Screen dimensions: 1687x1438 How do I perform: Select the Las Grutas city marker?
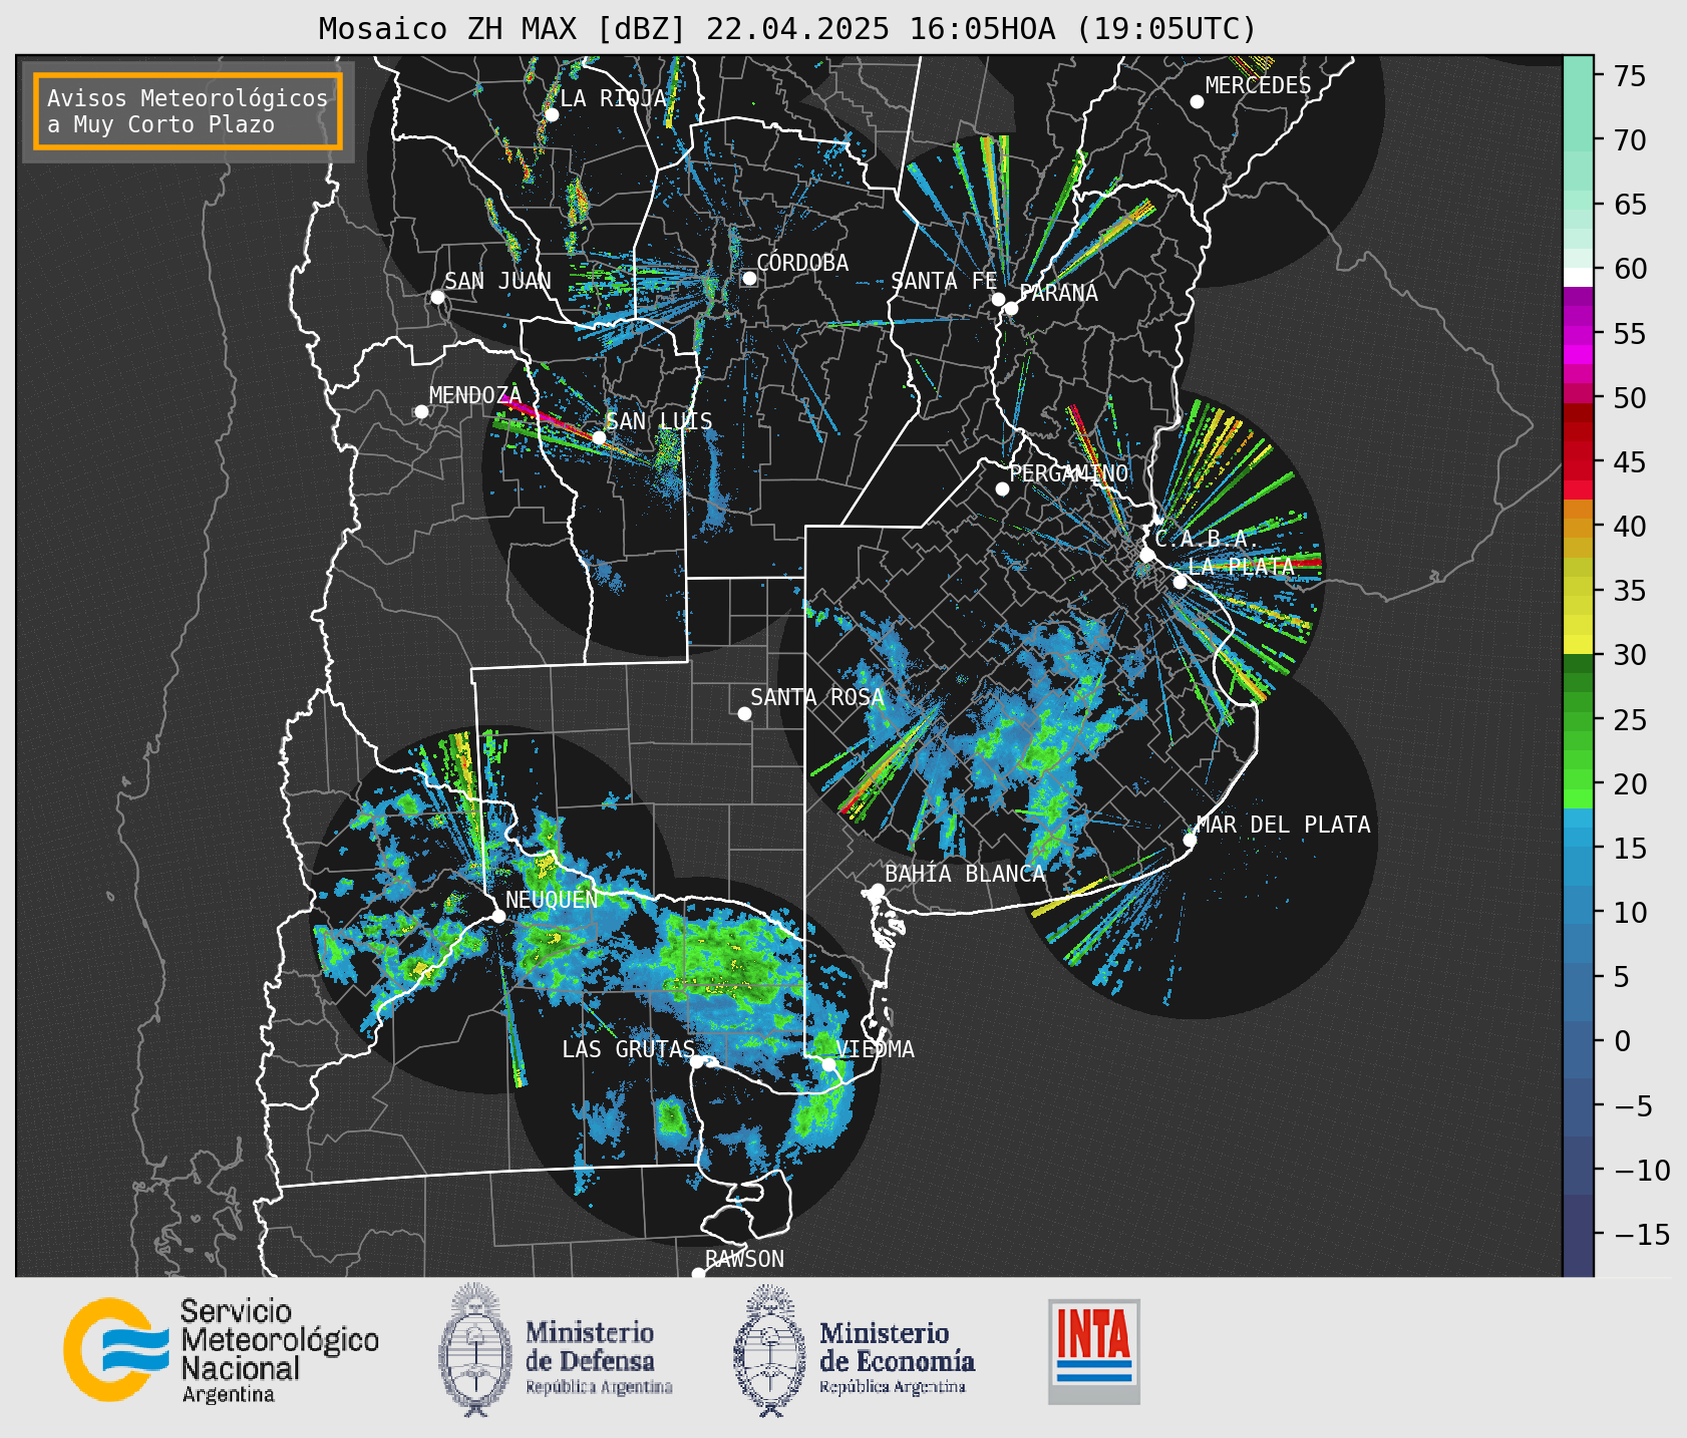coord(697,1061)
